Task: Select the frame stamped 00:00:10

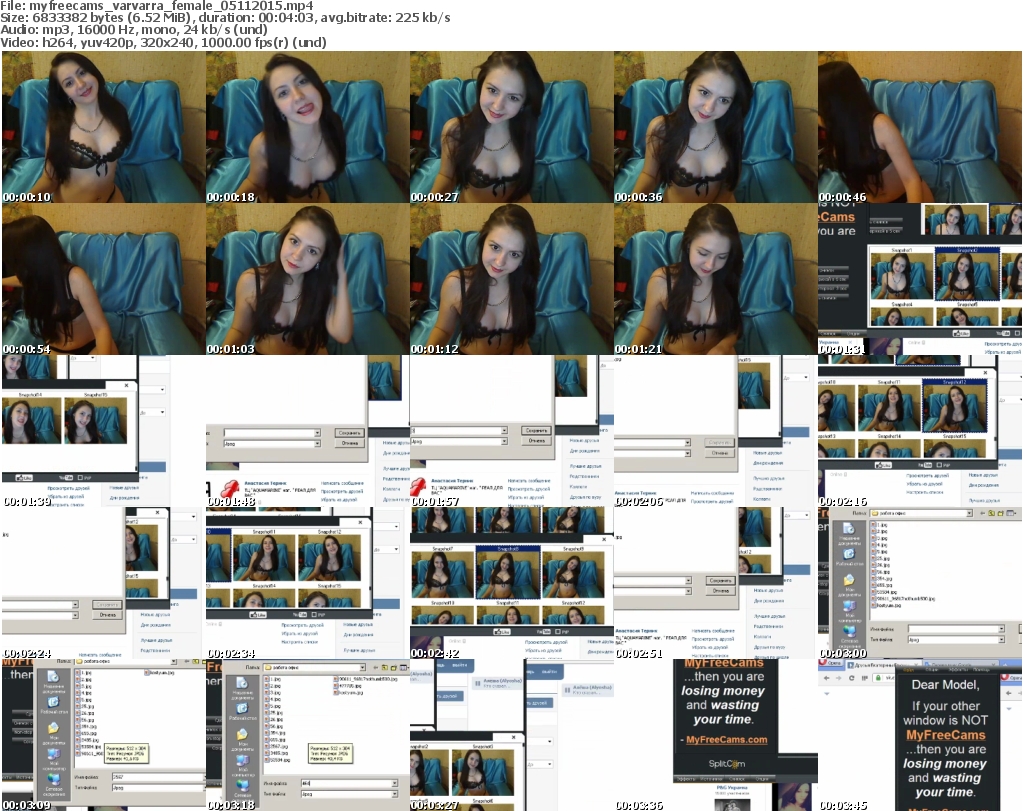Action: (x=104, y=127)
